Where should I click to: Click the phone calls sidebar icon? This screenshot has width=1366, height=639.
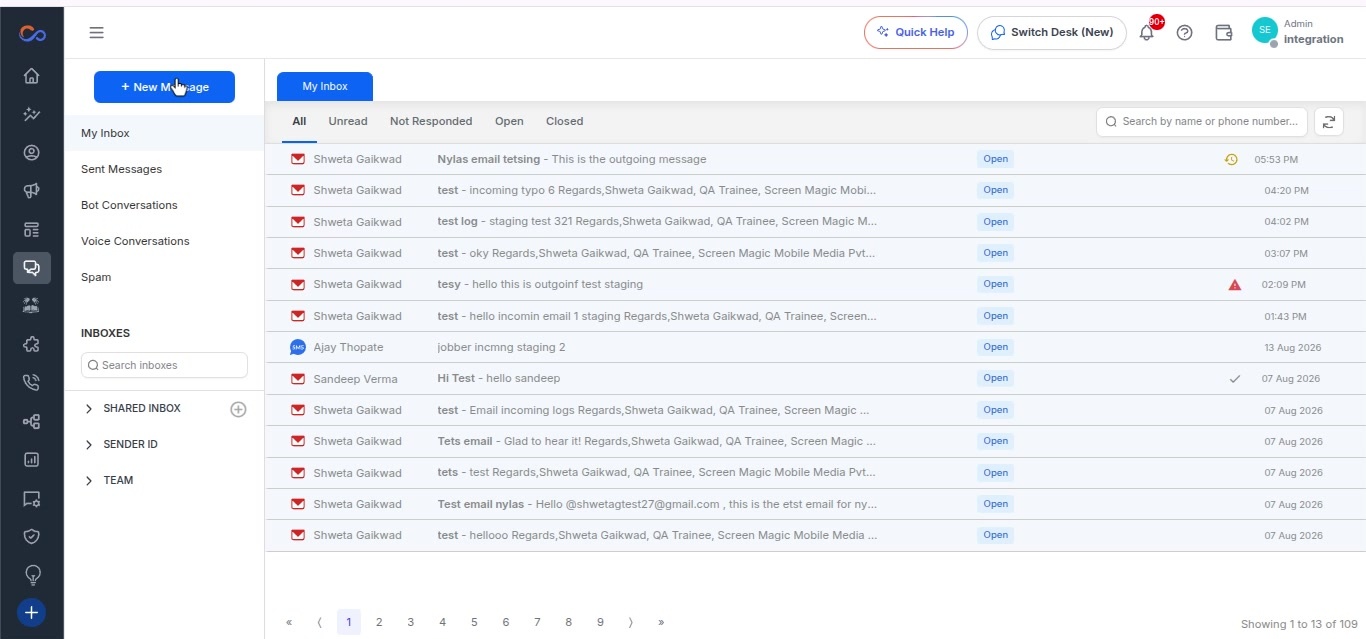point(31,382)
